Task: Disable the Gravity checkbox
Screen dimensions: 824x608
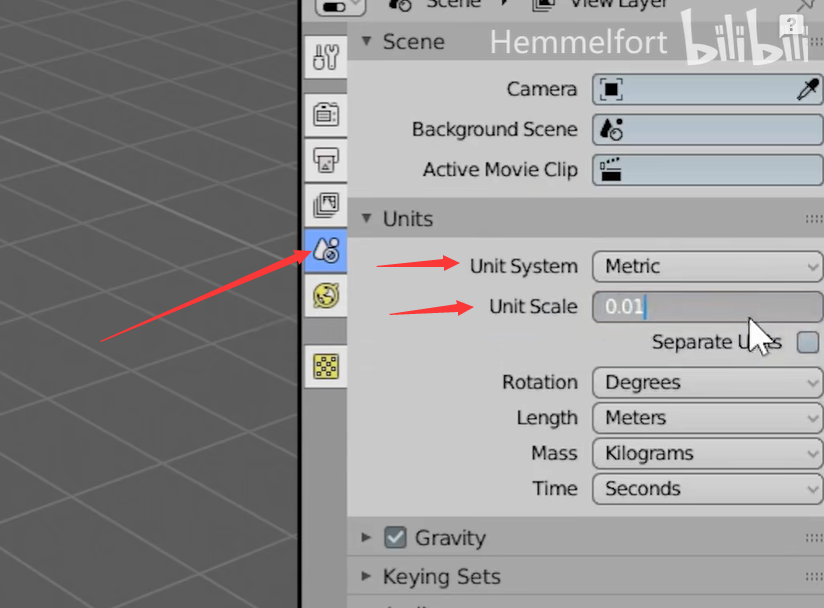Action: pyautogui.click(x=395, y=537)
